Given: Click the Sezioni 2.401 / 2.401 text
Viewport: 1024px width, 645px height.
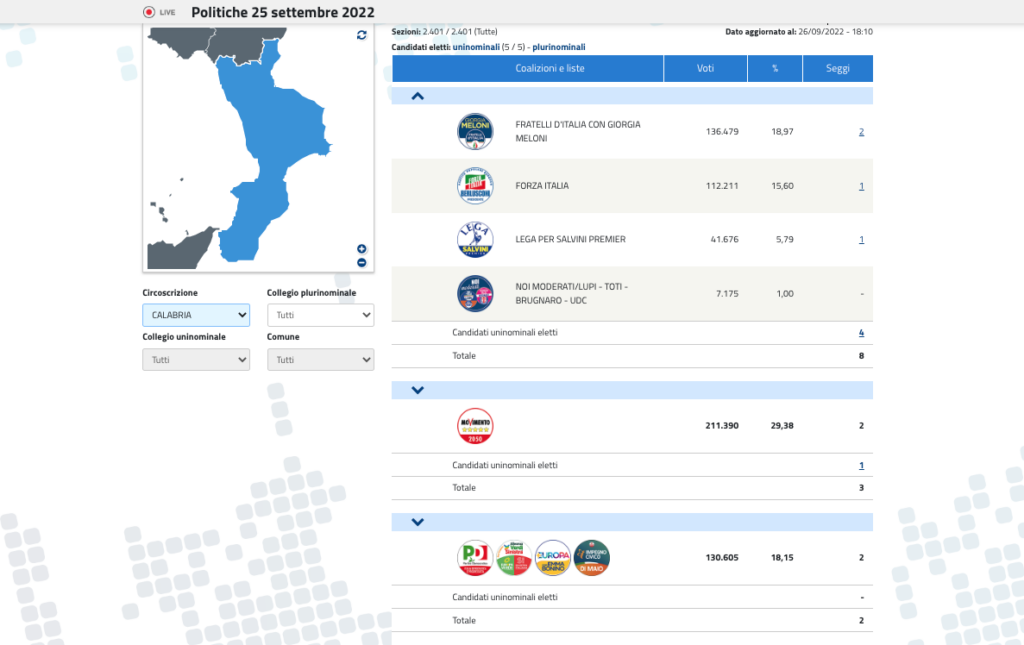Looking at the screenshot, I should tap(445, 31).
